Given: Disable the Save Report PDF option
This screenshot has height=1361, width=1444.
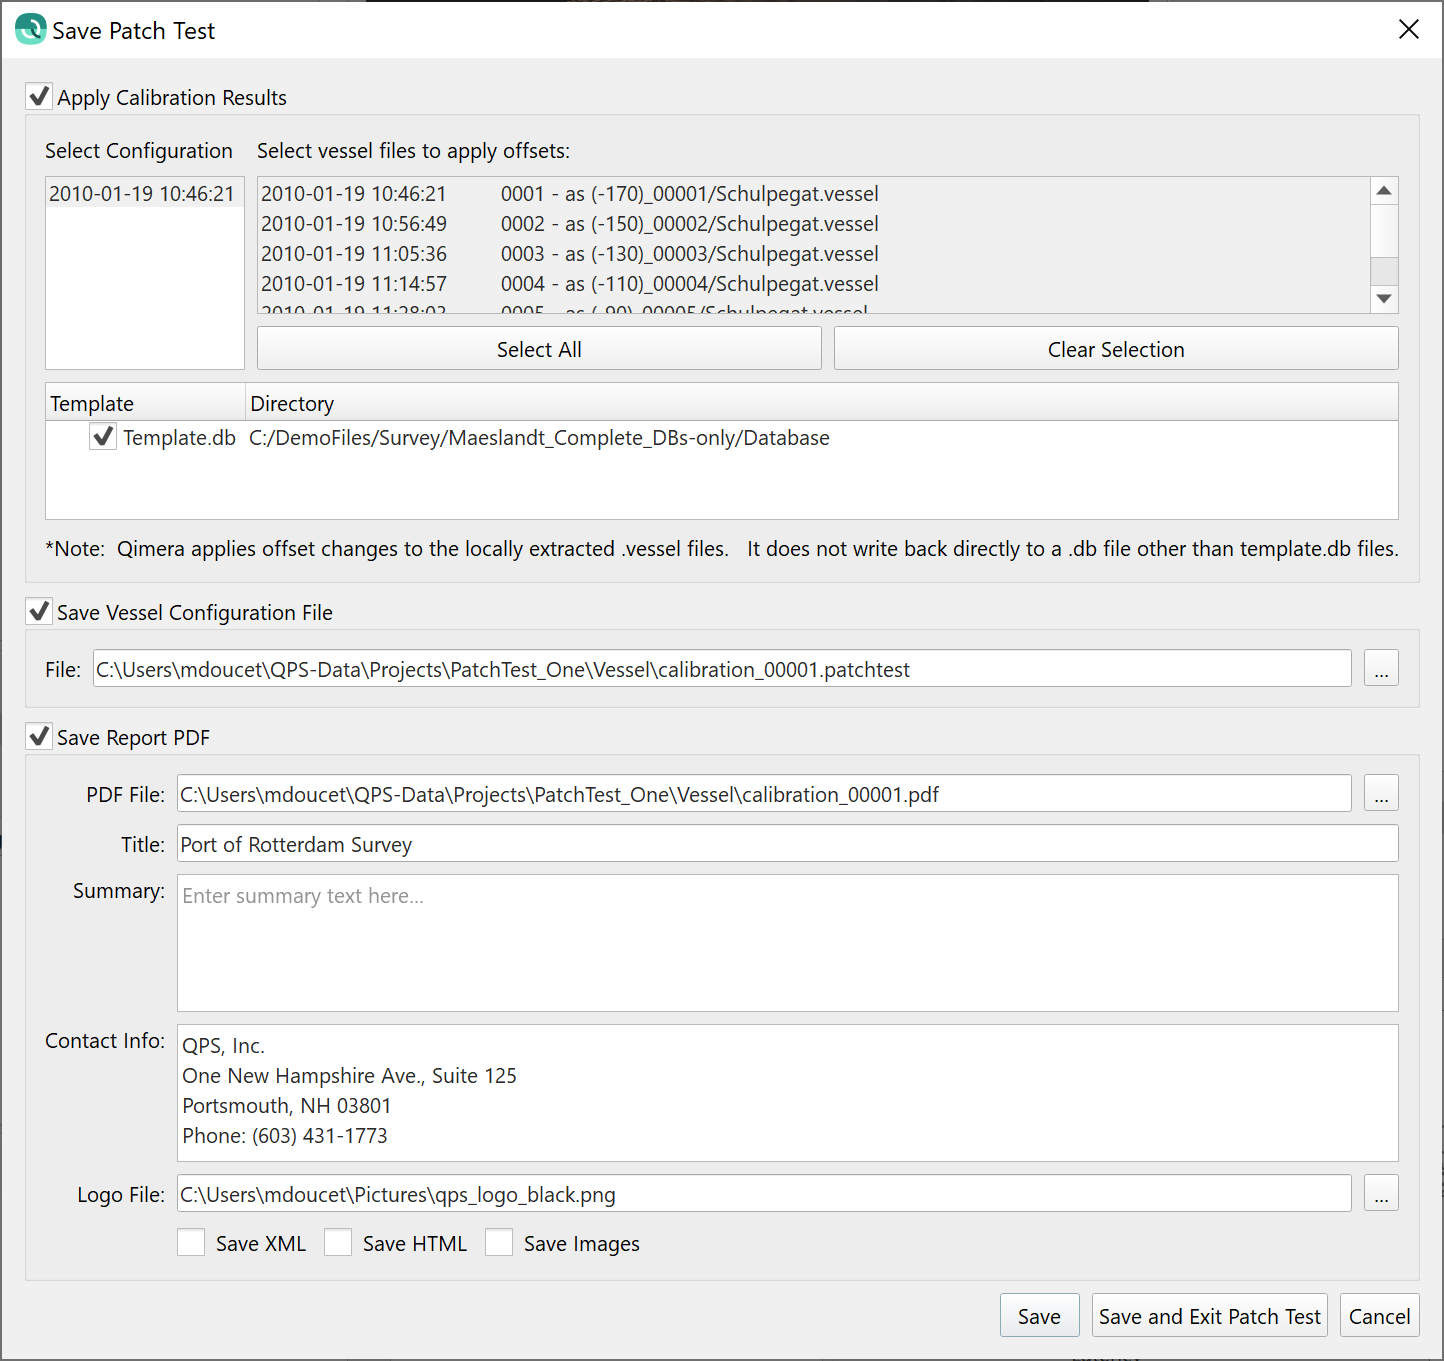Looking at the screenshot, I should [x=40, y=737].
